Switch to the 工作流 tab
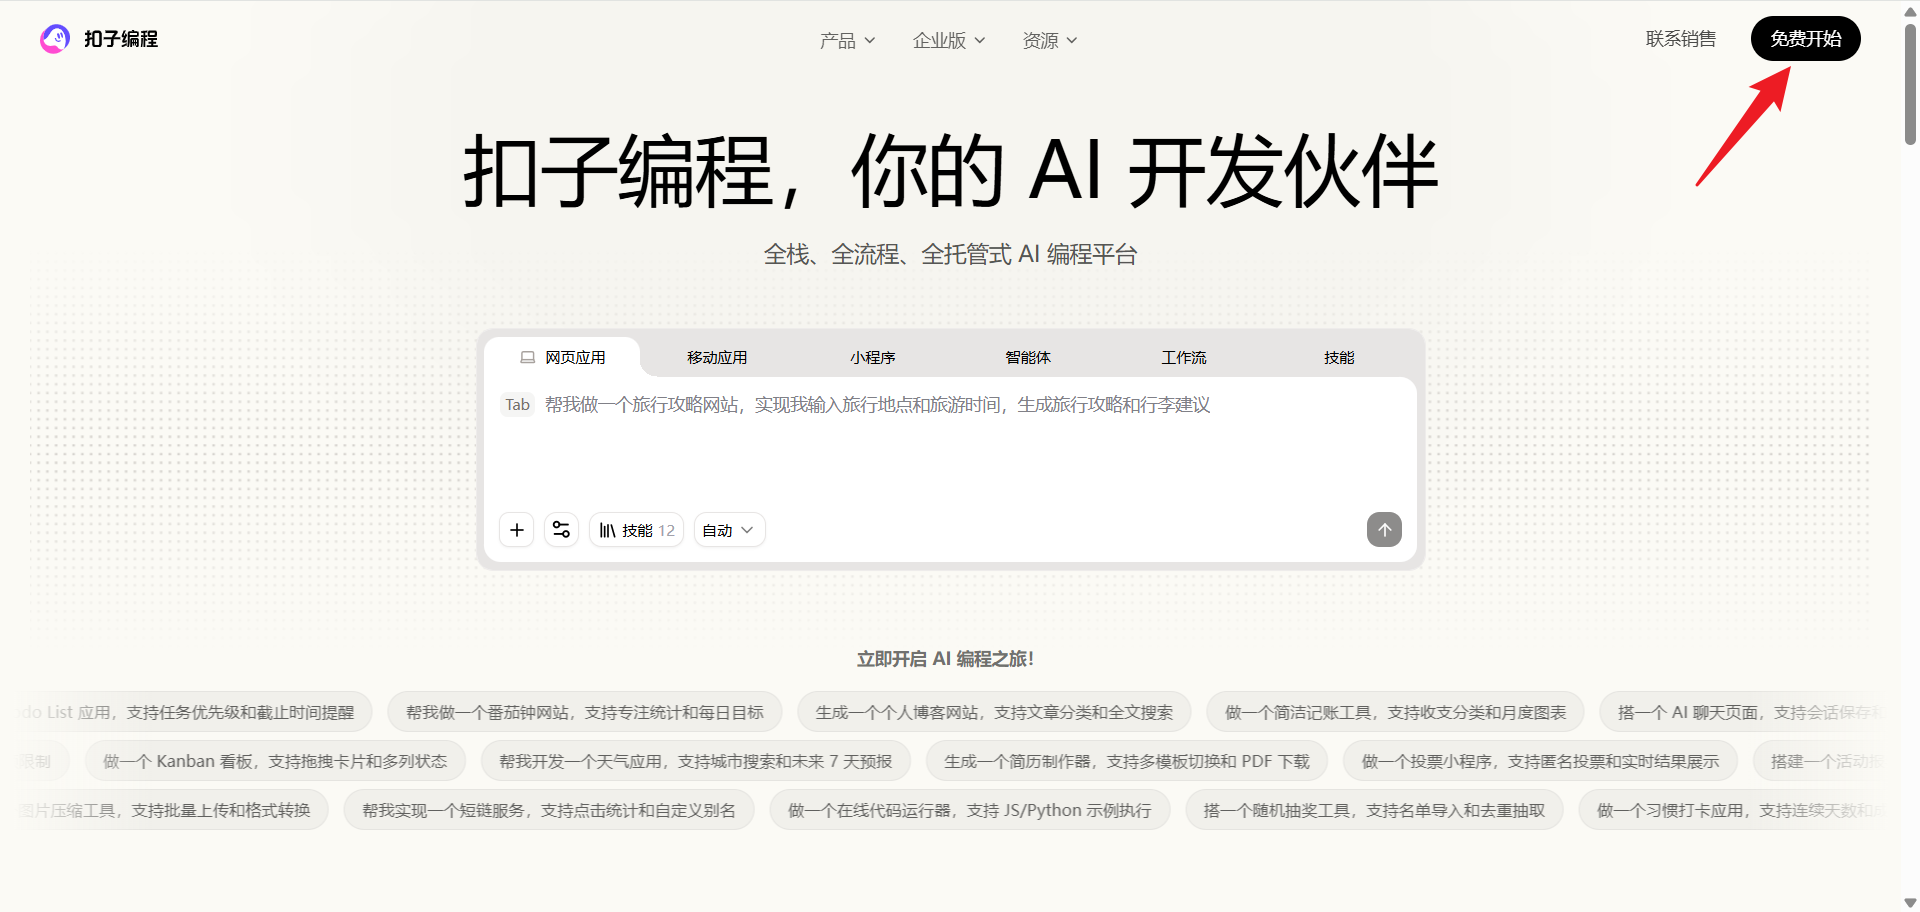The image size is (1920, 912). [1184, 357]
